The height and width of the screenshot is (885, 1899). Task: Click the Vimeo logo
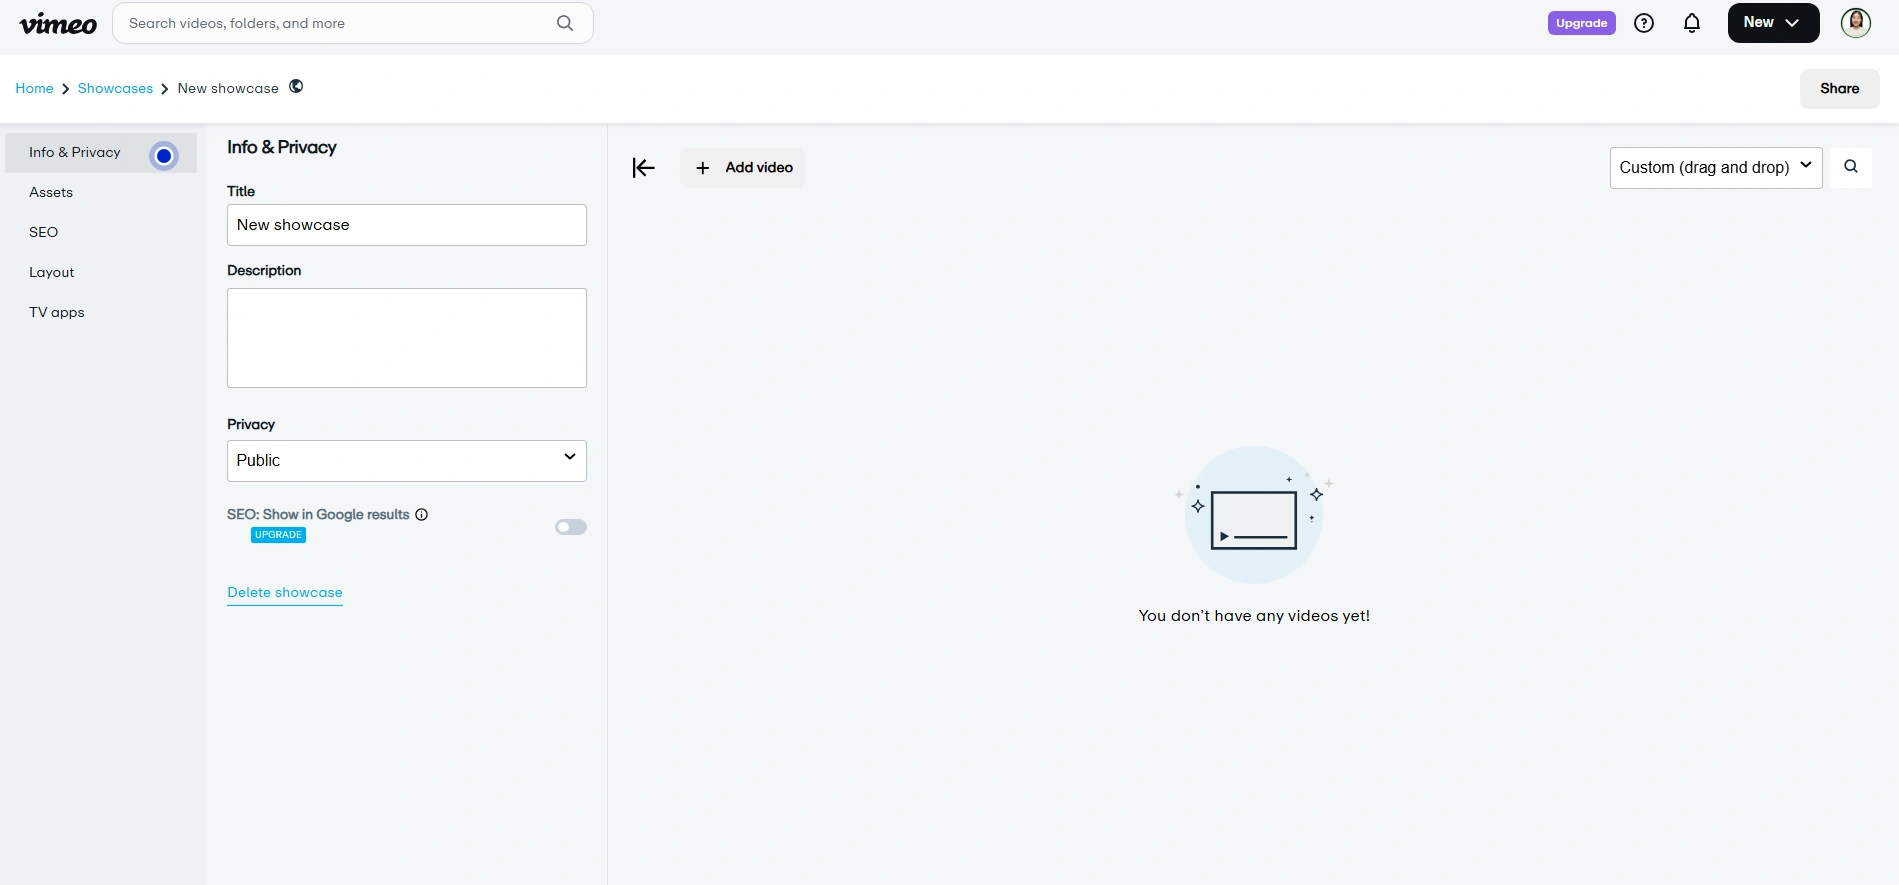coord(58,24)
